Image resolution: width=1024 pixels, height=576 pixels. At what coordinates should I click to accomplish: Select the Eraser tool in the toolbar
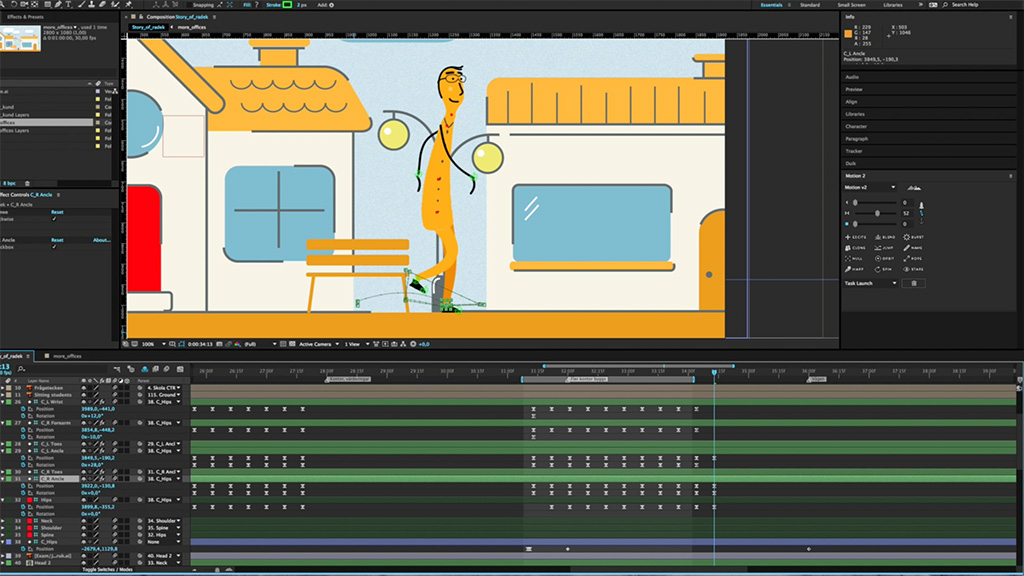[x=103, y=5]
